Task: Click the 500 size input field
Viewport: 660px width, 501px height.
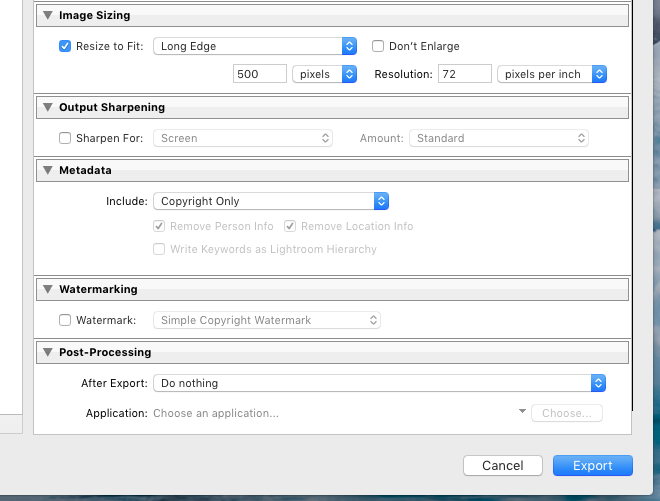Action: click(260, 74)
